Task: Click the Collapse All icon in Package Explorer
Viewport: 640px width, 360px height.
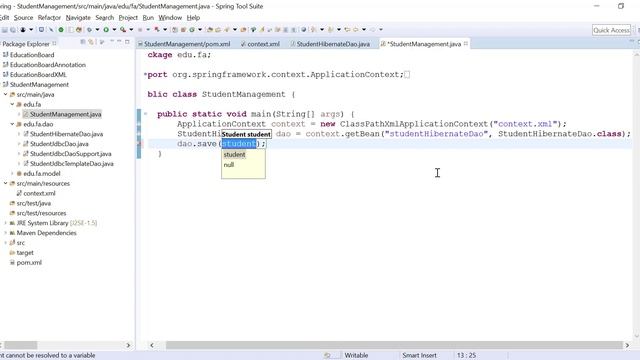Action: point(83,42)
